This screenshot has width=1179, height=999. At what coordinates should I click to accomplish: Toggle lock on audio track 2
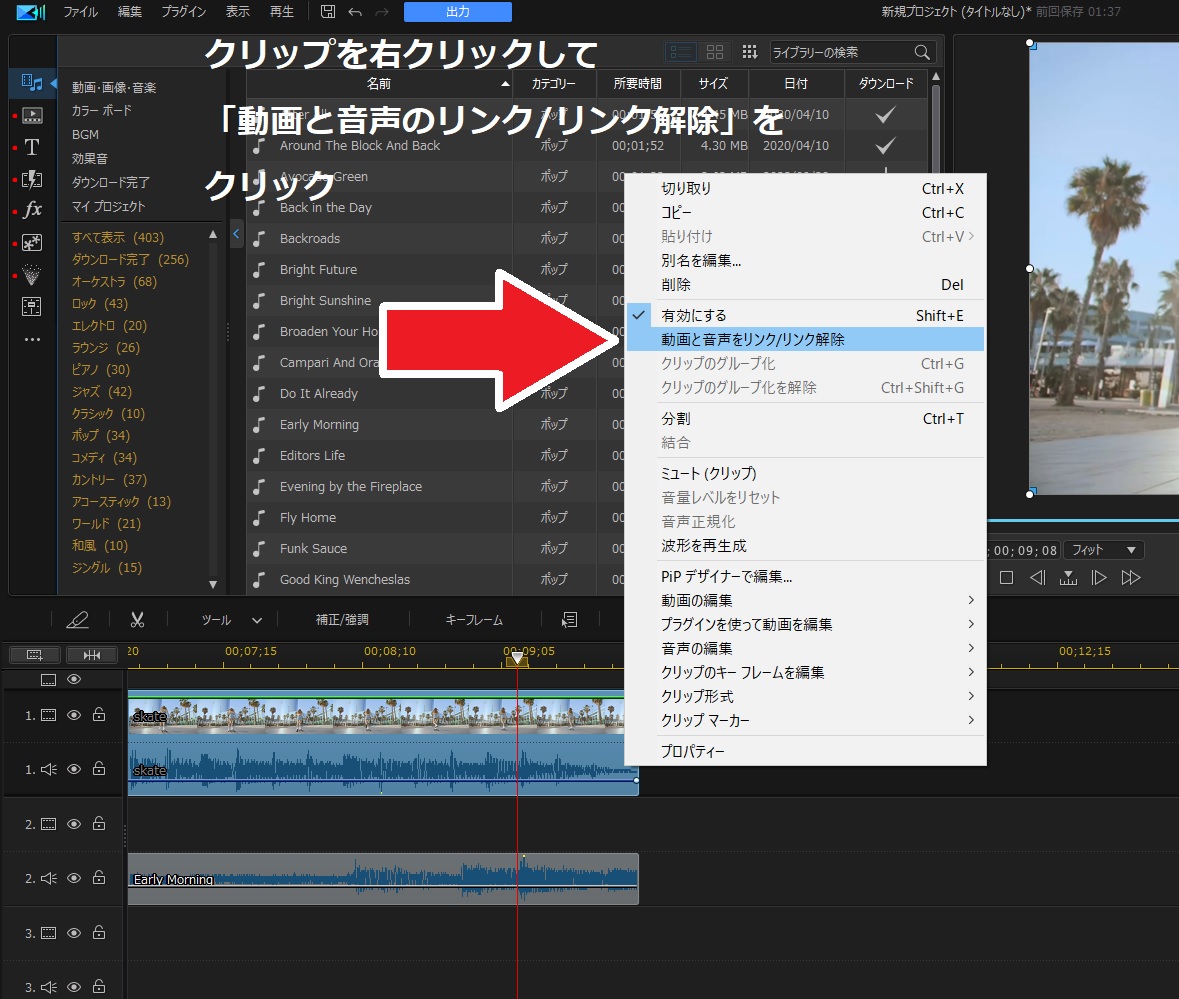point(99,878)
